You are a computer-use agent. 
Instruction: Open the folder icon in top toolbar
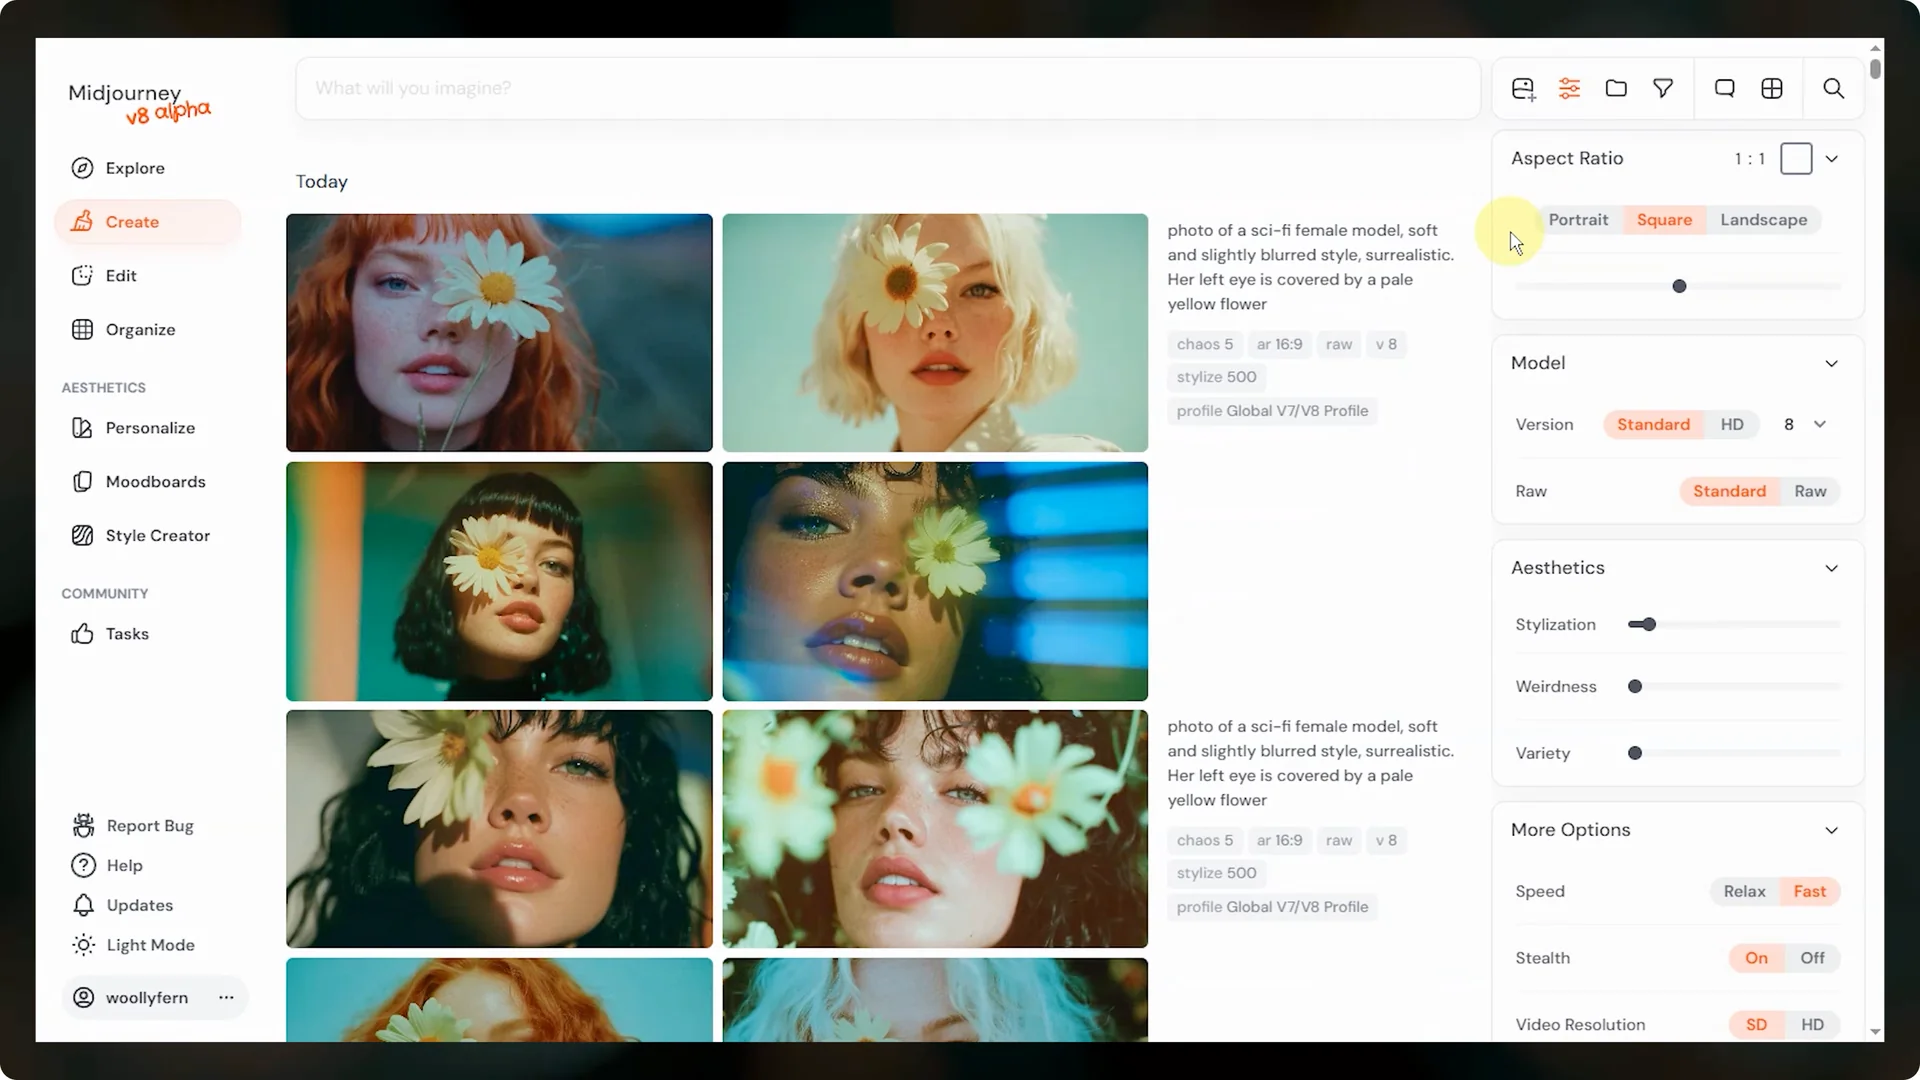coord(1616,89)
